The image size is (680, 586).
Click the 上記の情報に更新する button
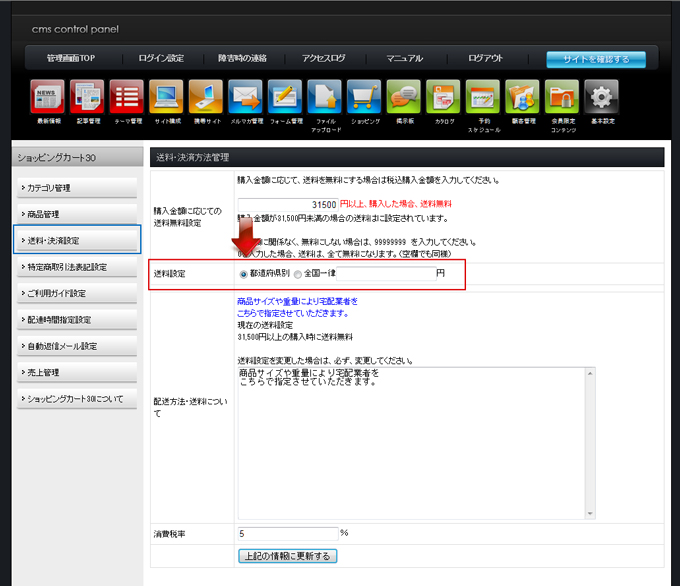(287, 555)
